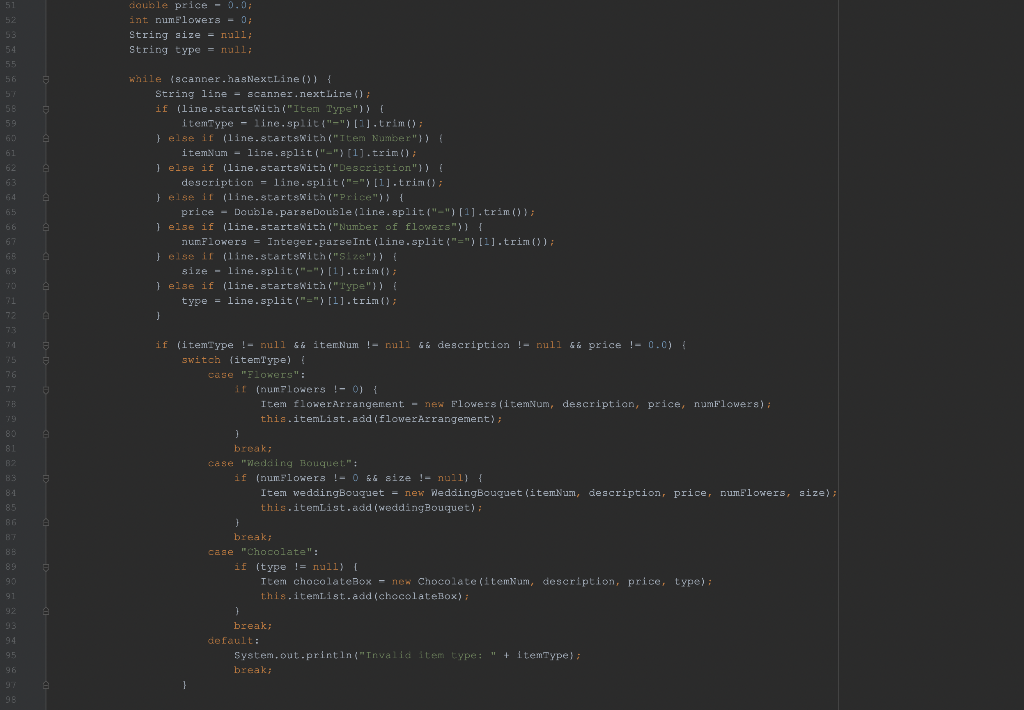Collapse the switch itemType statement fold
Image resolution: width=1024 pixels, height=710 pixels.
click(x=47, y=359)
